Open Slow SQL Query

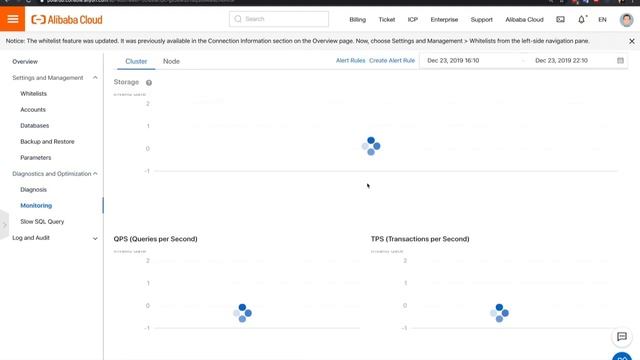click(x=42, y=221)
